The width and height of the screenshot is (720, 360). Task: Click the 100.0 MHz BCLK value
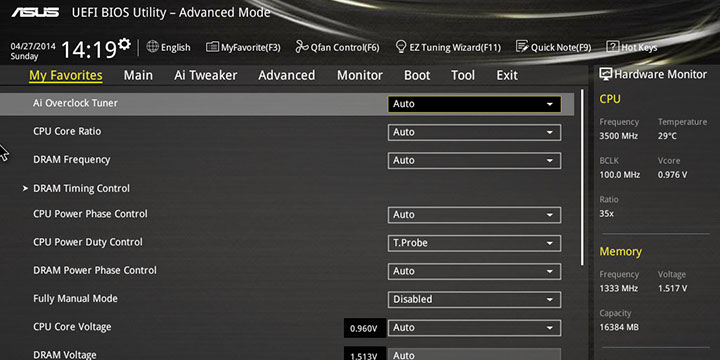click(x=619, y=175)
